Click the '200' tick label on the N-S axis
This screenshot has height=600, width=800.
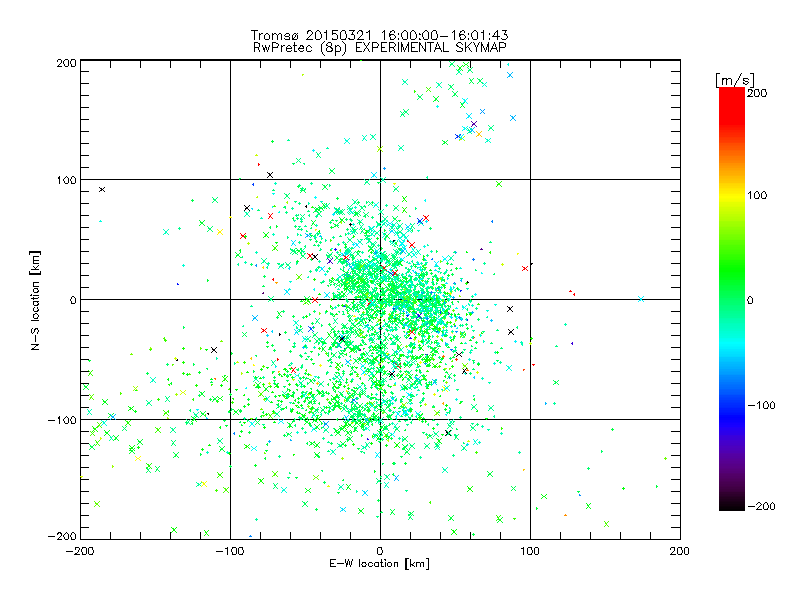66,63
